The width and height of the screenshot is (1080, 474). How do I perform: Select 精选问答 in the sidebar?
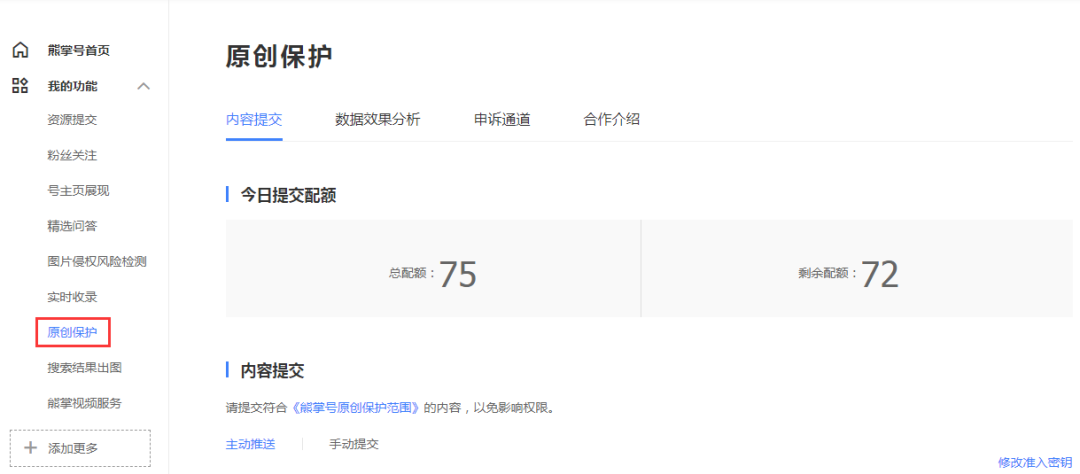72,226
